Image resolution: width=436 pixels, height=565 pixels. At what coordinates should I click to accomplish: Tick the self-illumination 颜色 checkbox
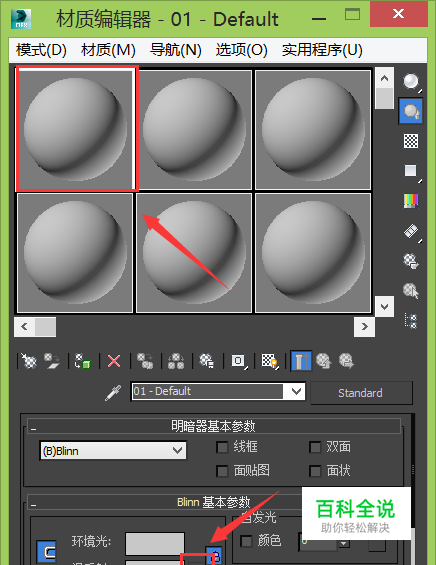(x=246, y=541)
